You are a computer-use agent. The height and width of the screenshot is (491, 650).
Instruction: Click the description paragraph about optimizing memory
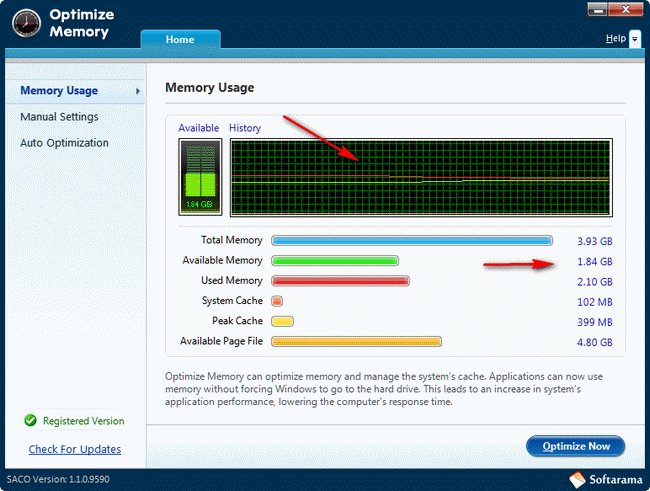coord(384,389)
